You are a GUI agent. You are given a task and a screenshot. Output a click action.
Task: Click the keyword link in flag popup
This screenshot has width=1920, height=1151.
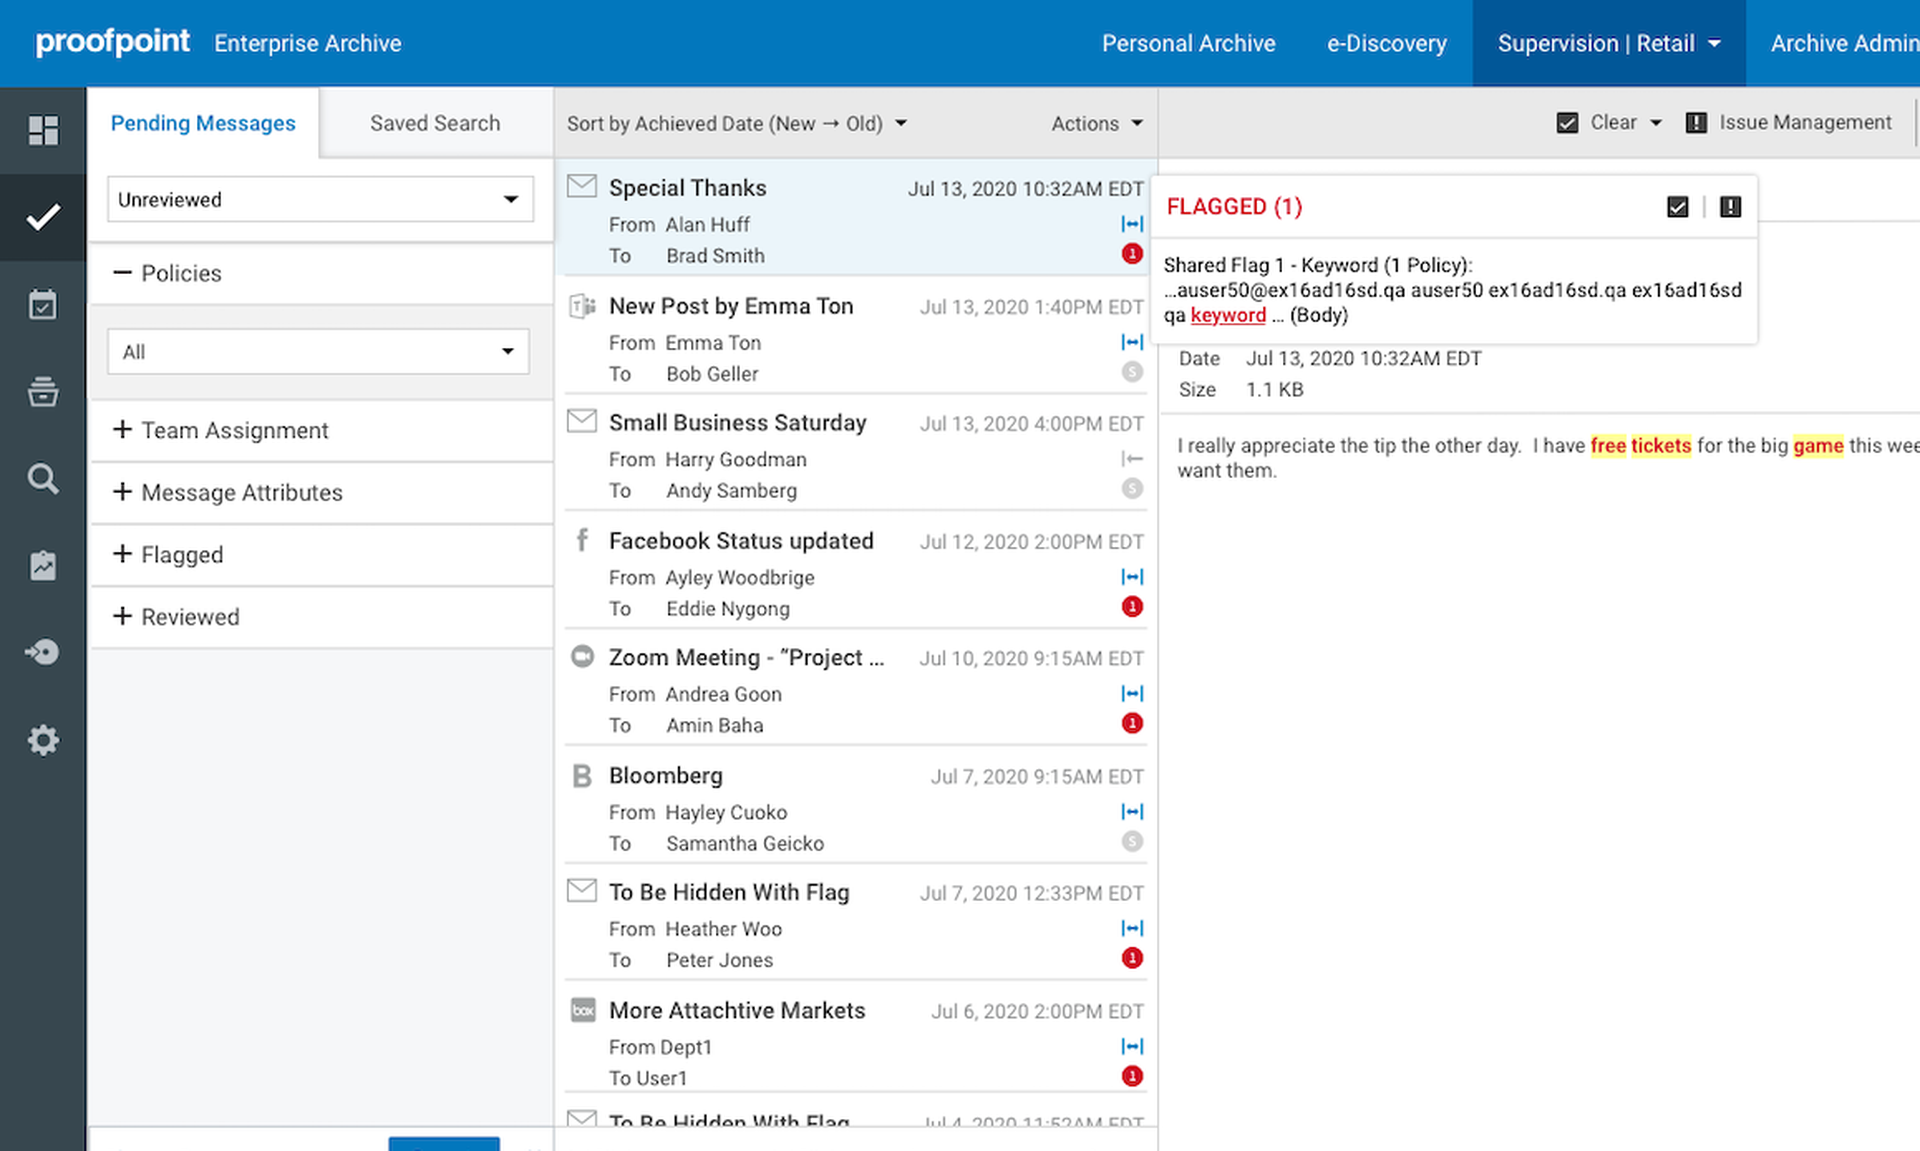pyautogui.click(x=1228, y=315)
